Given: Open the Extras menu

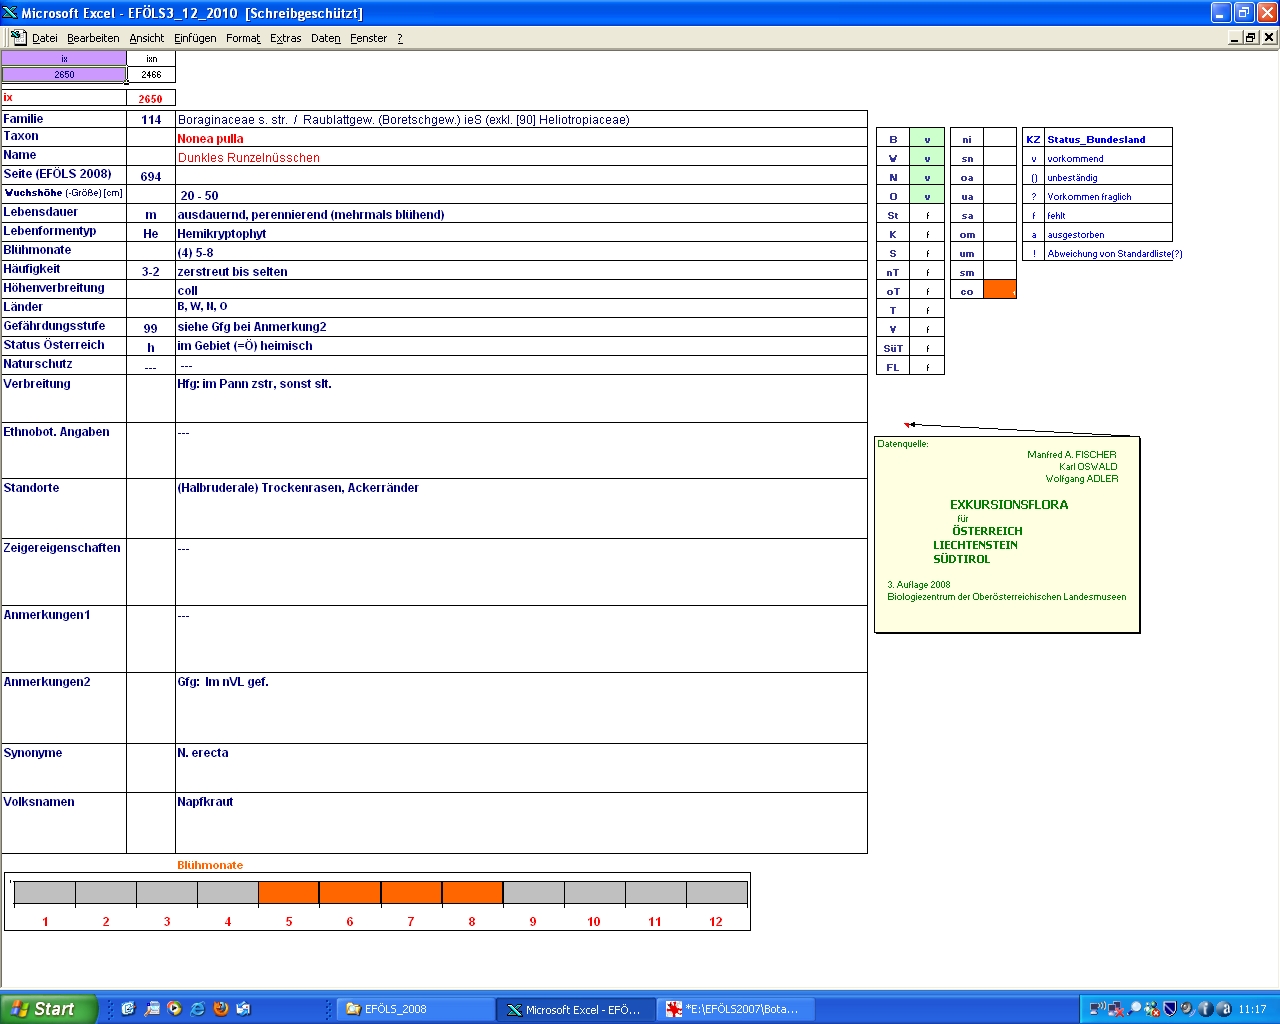Looking at the screenshot, I should click(x=285, y=38).
